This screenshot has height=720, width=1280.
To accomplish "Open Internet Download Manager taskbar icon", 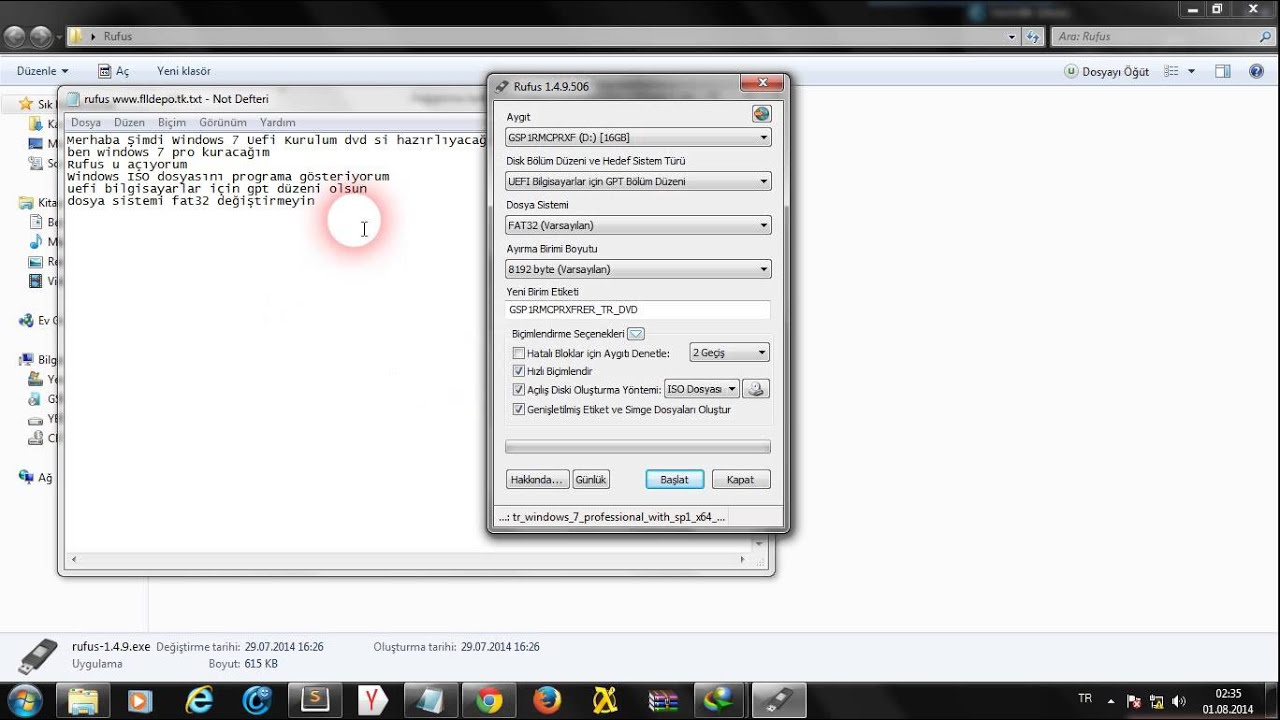I will pyautogui.click(x=720, y=700).
